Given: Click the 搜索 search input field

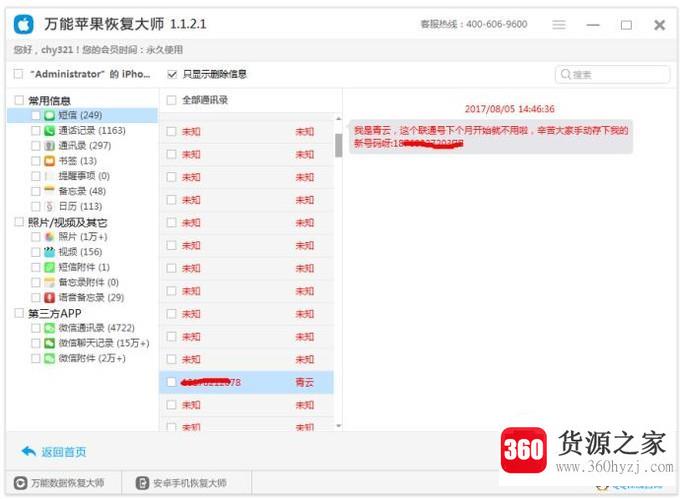Looking at the screenshot, I should pyautogui.click(x=612, y=74).
